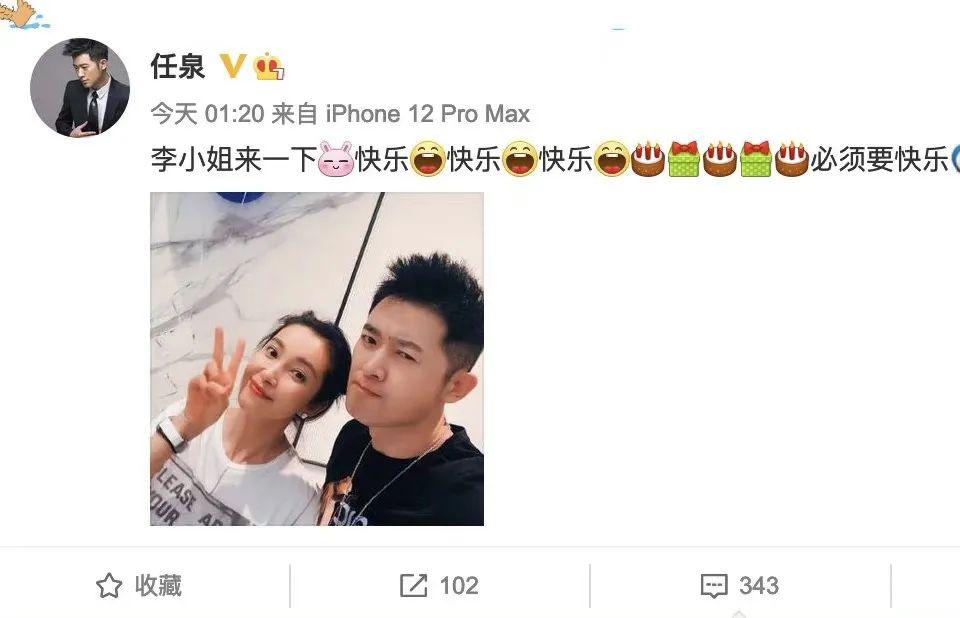Screen dimensions: 960x618
Task: Enlarge the selfie photo in the post
Action: point(317,359)
